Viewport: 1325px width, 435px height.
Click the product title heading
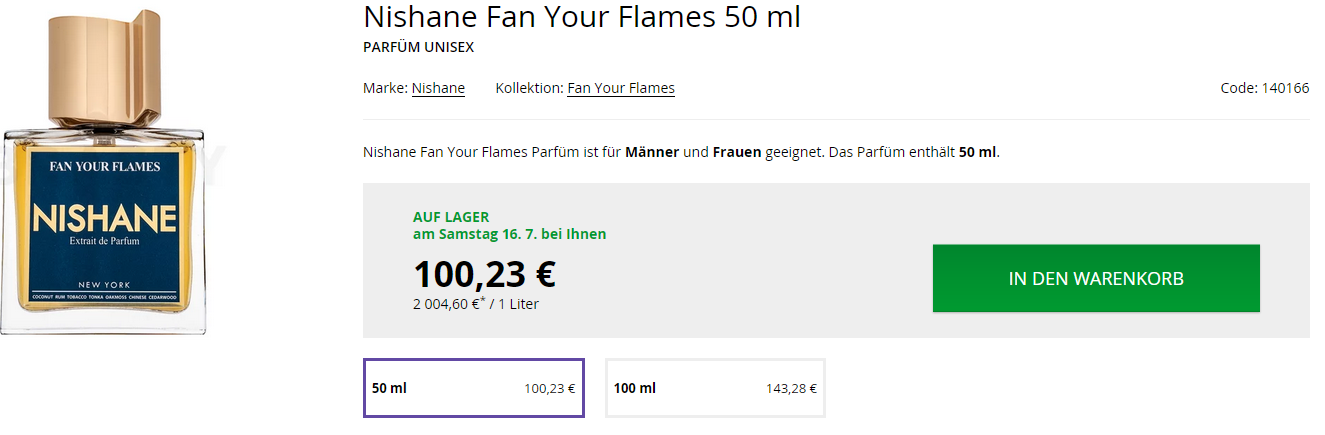coord(581,17)
